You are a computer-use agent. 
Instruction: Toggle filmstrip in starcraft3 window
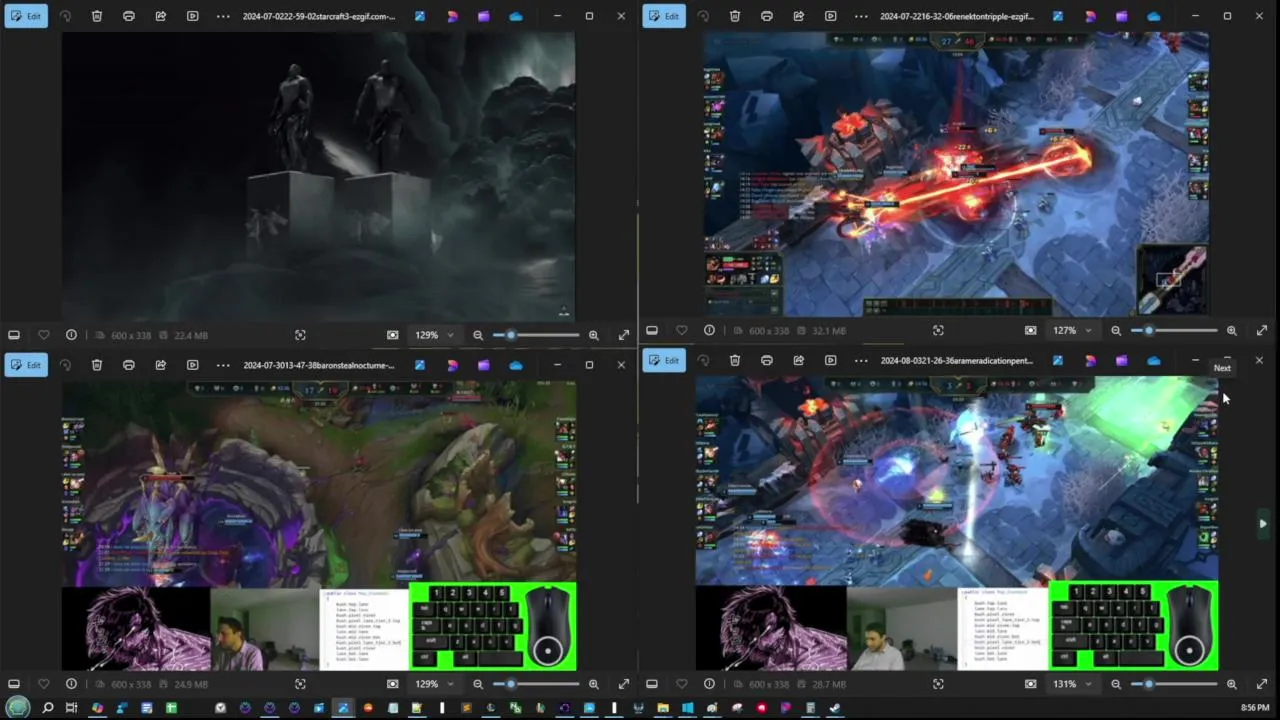click(x=14, y=335)
